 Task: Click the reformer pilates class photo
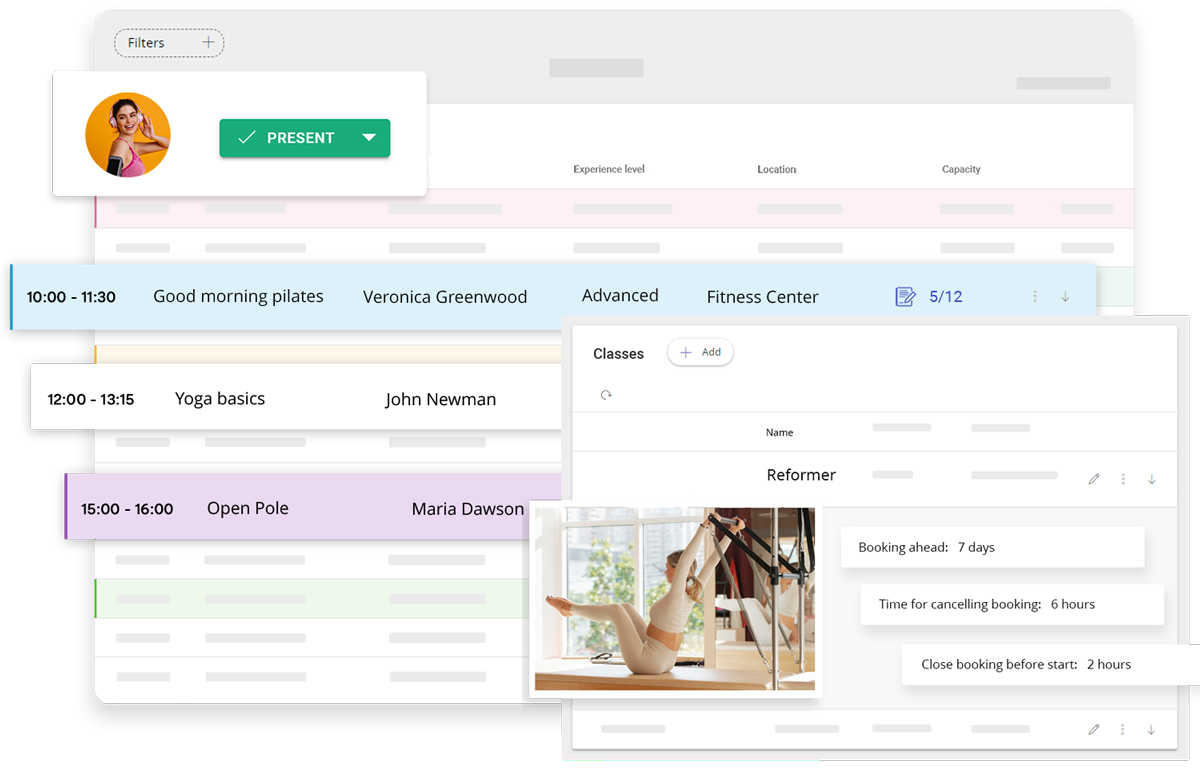(673, 598)
